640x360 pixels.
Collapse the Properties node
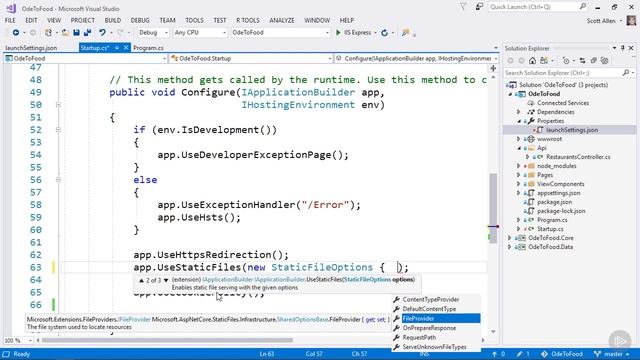pos(519,121)
